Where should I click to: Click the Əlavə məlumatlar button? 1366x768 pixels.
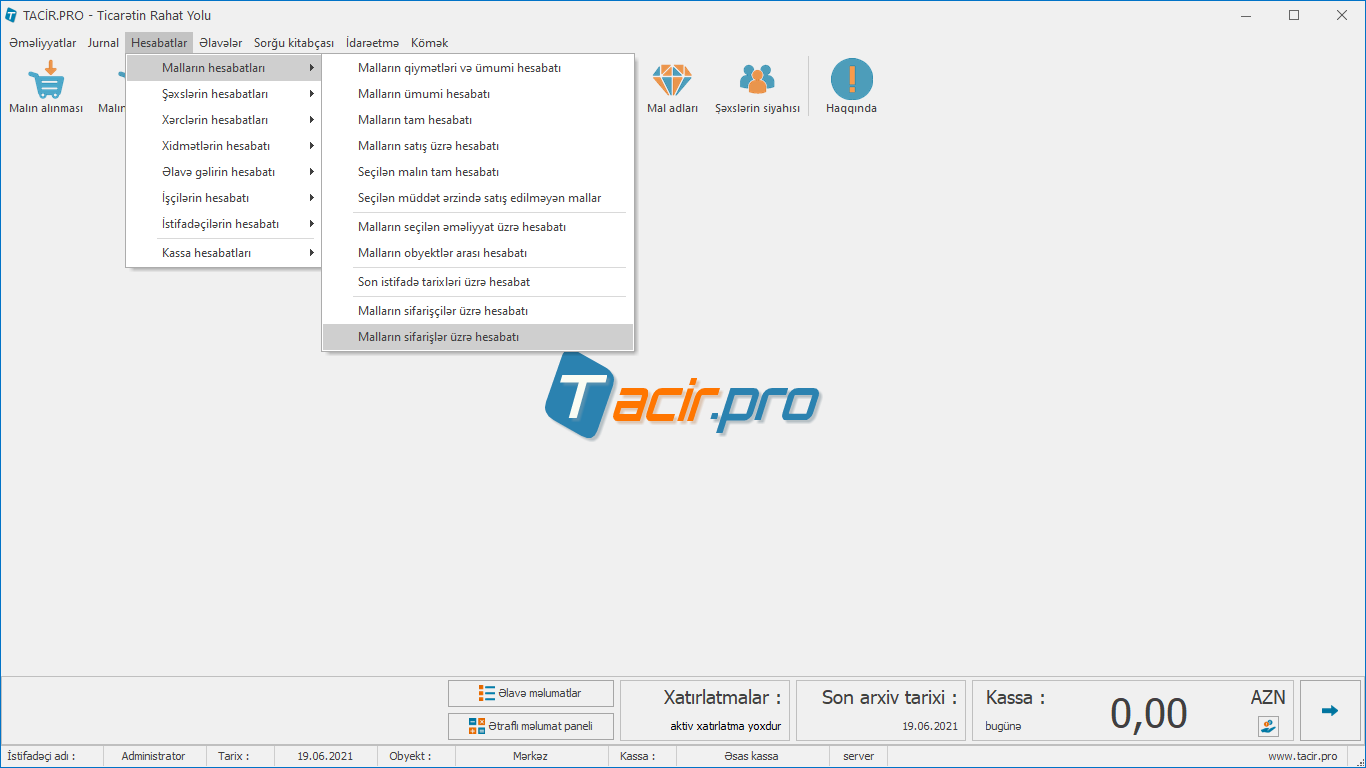click(530, 693)
